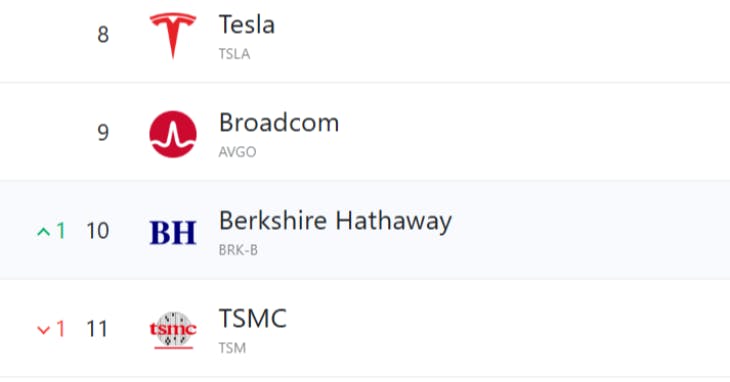This screenshot has height=382, width=730.
Task: Click rank number 10
Action: (98, 231)
